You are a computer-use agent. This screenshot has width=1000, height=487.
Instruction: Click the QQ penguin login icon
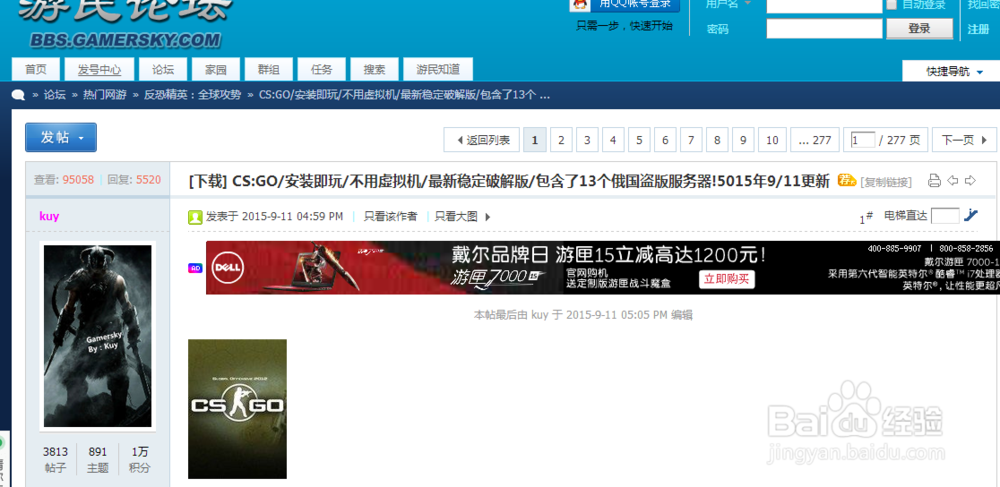pyautogui.click(x=579, y=5)
